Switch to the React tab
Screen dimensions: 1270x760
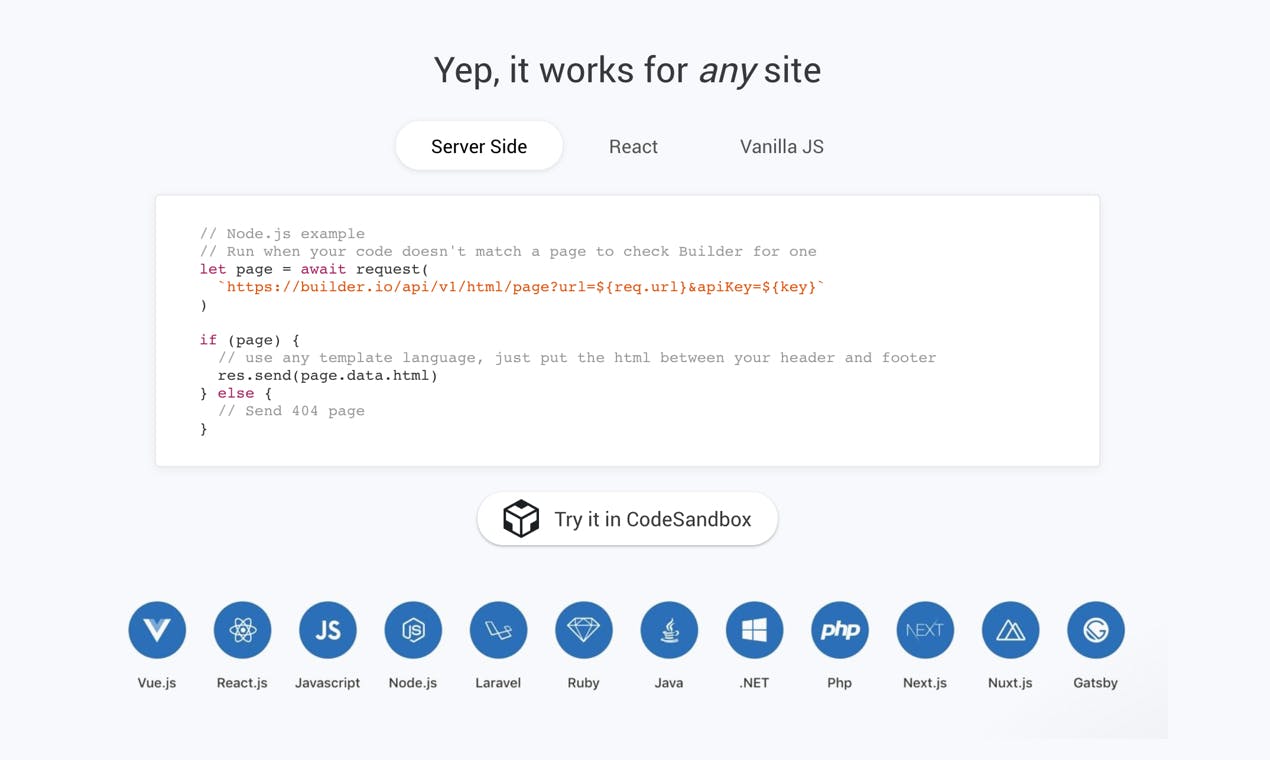tap(633, 146)
